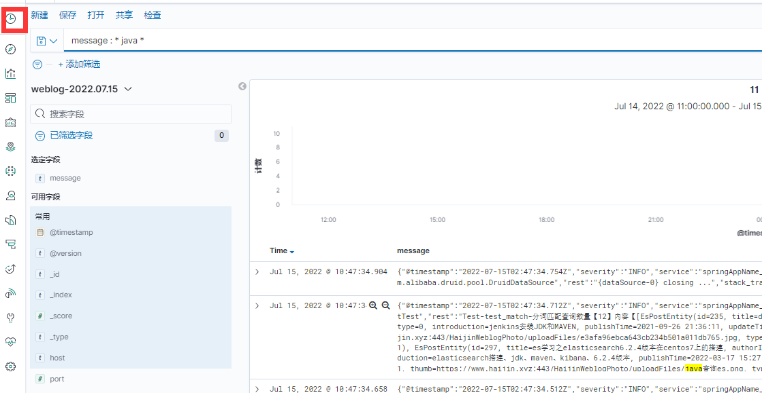Screen dimensions: 762x393
Task: Select the _id field
Action: [54, 274]
